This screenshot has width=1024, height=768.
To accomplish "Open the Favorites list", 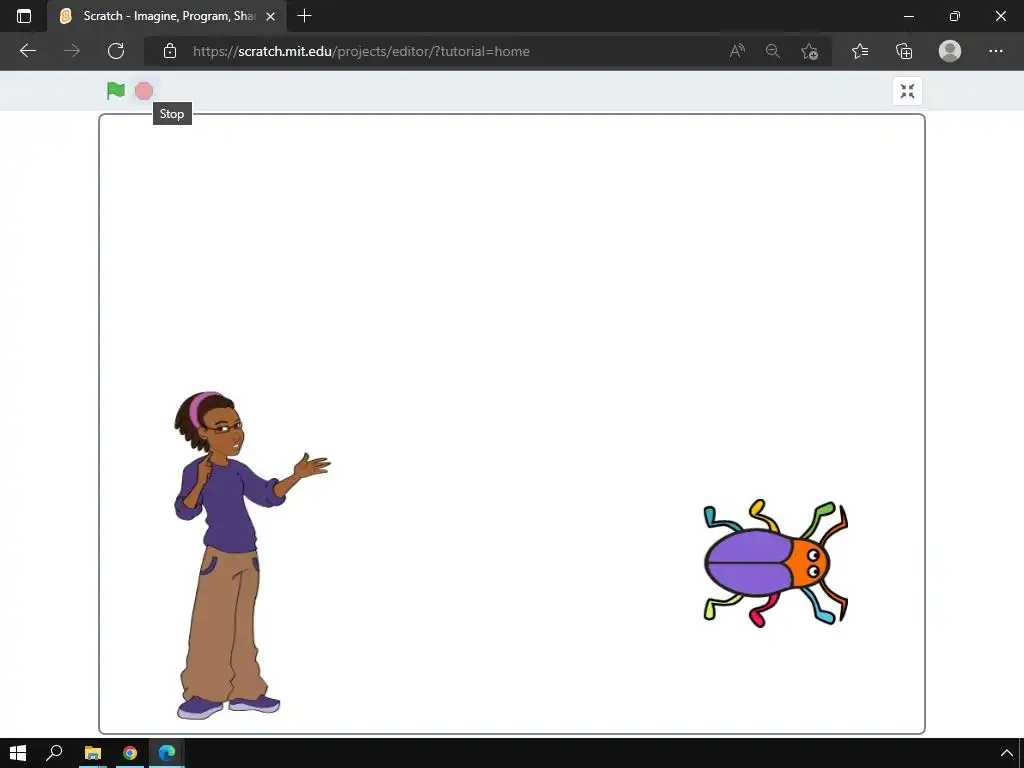I will (860, 51).
